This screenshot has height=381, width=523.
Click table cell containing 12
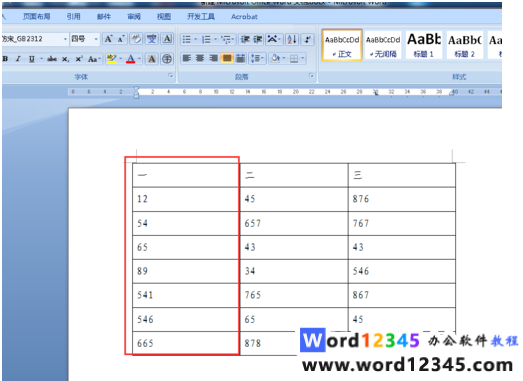point(186,199)
